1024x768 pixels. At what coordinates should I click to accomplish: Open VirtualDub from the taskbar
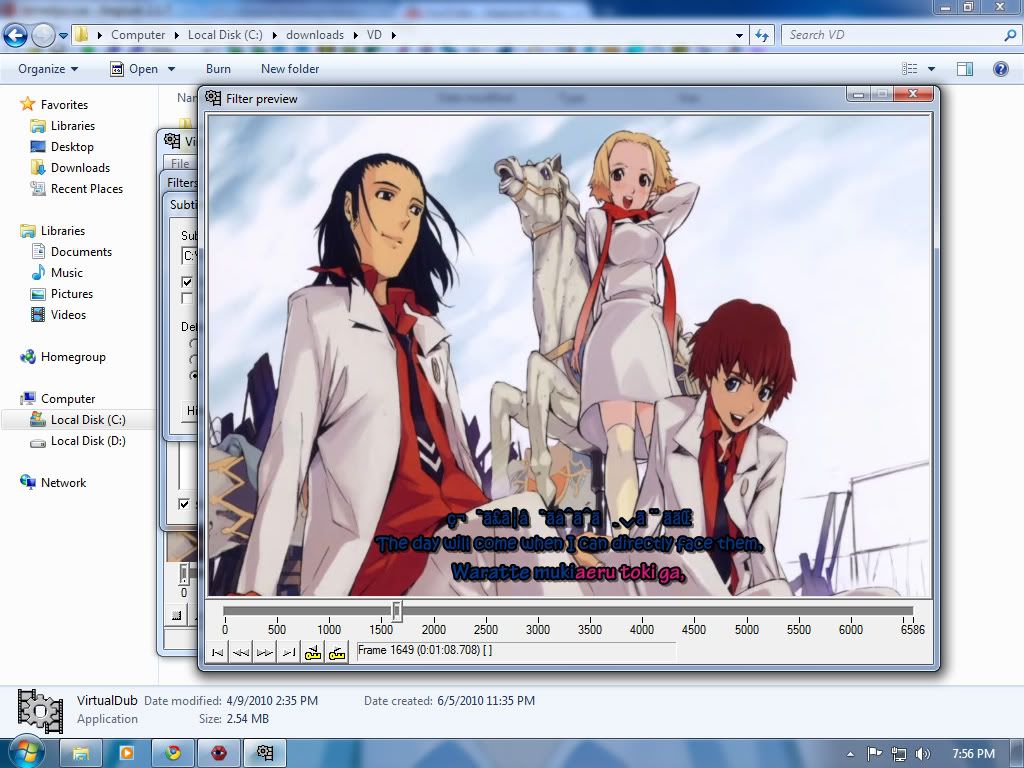coord(265,753)
